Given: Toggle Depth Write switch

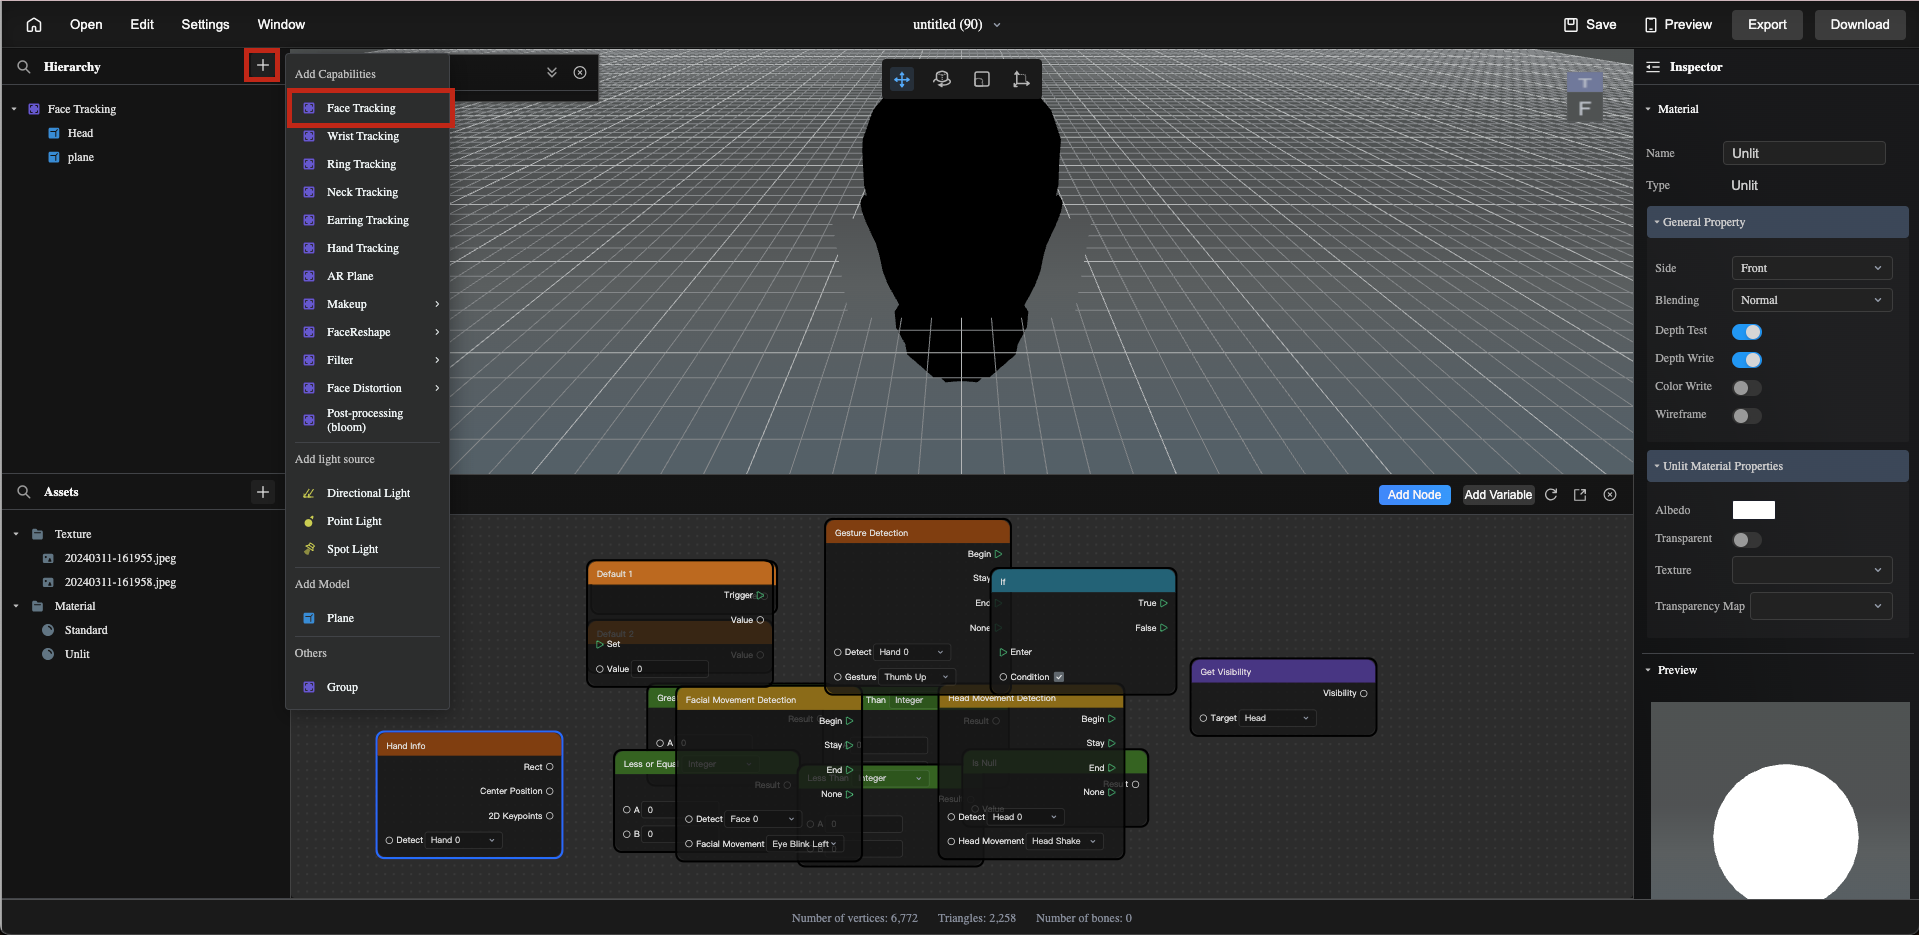Looking at the screenshot, I should click(x=1747, y=360).
